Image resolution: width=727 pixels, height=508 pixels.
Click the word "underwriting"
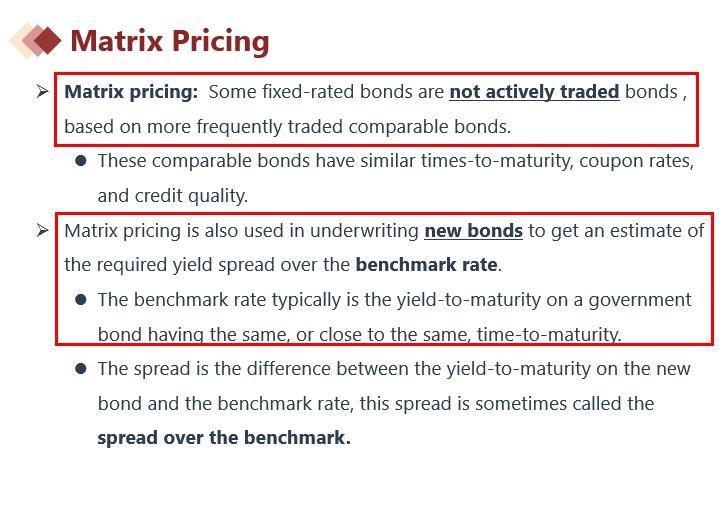click(x=367, y=231)
